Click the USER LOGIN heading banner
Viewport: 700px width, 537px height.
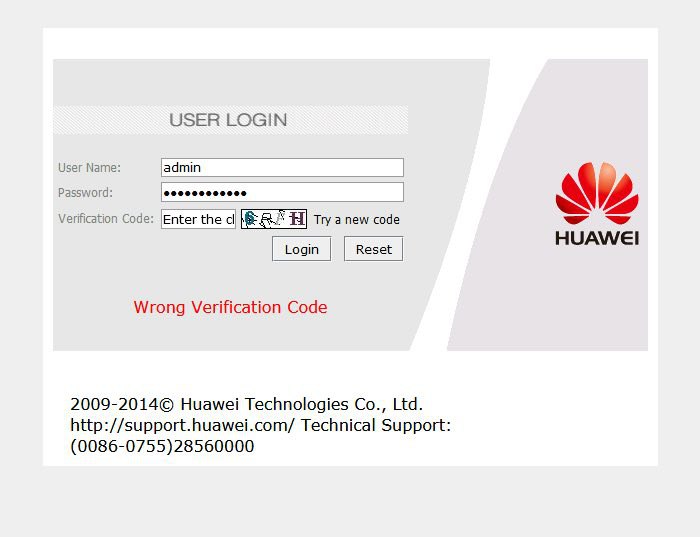click(x=230, y=120)
